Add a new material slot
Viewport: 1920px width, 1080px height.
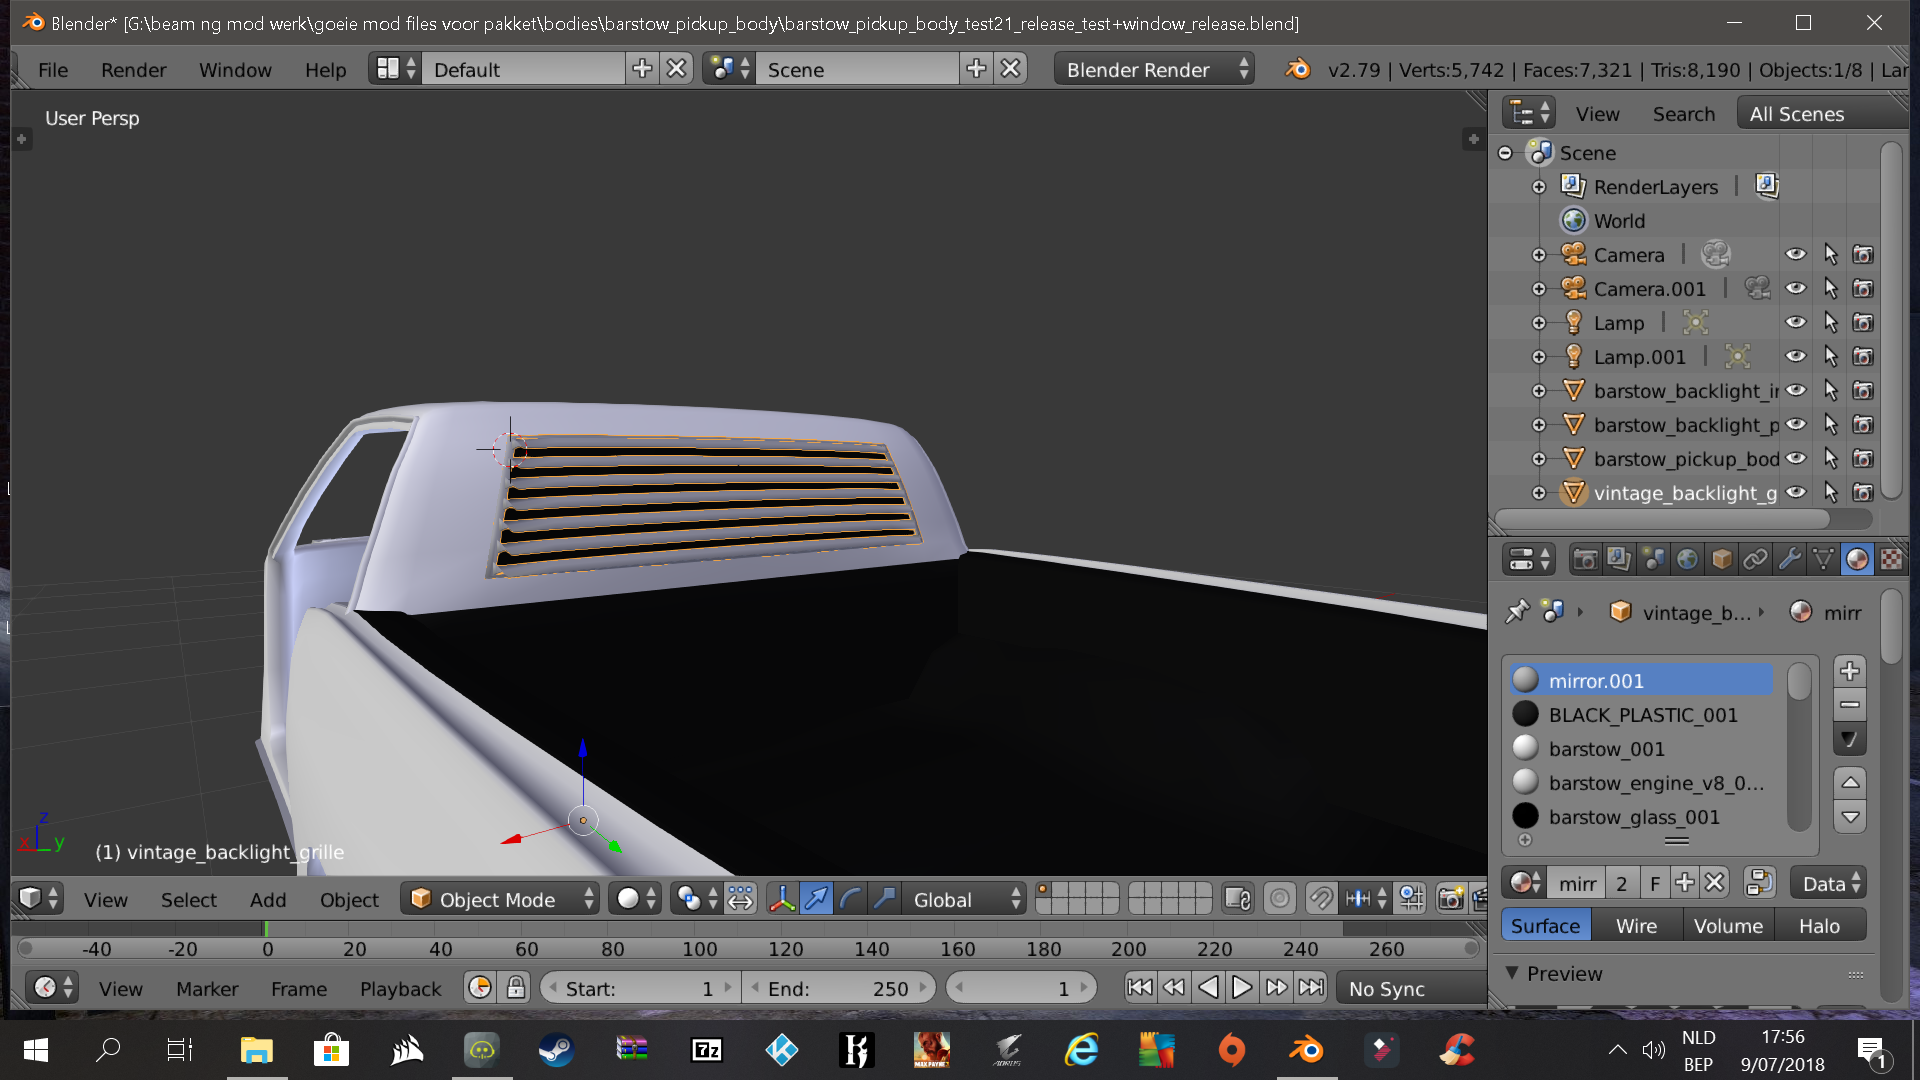point(1850,671)
